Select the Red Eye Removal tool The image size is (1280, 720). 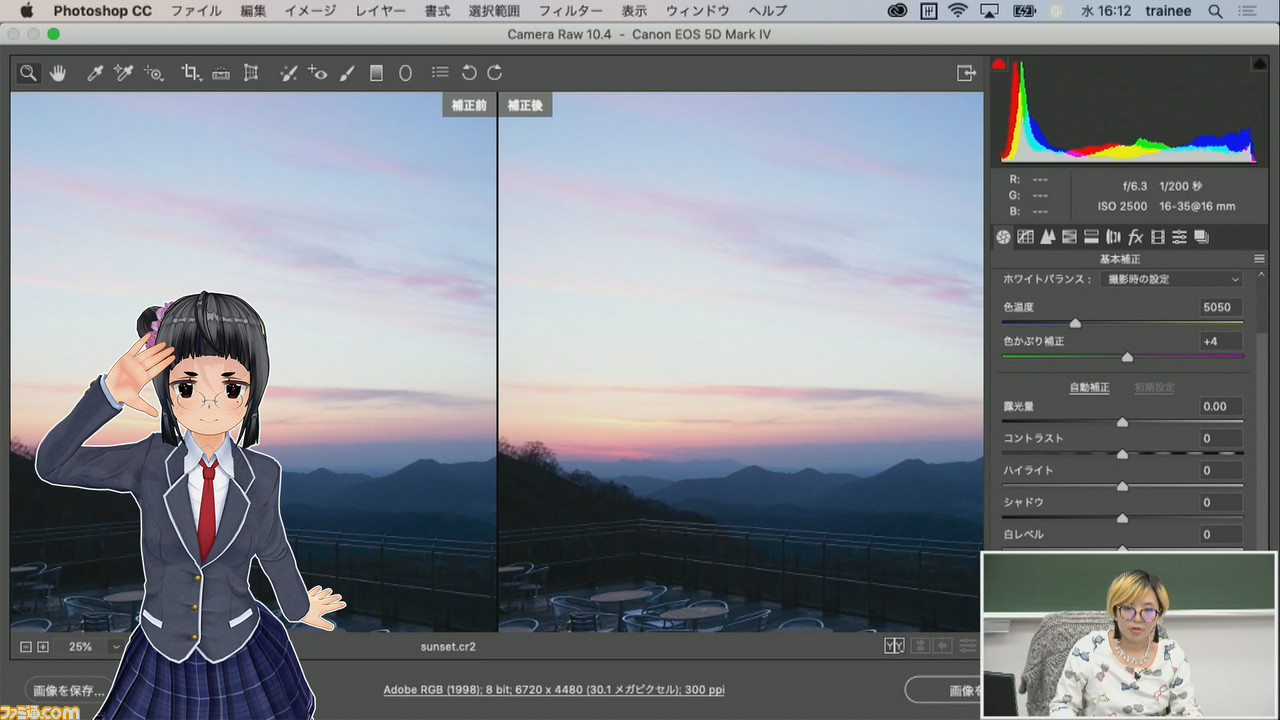click(x=317, y=73)
